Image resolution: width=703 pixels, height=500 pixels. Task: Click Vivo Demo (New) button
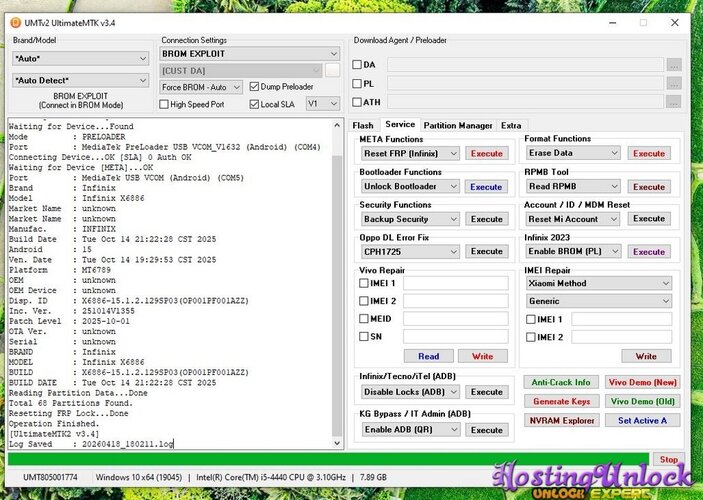(642, 383)
